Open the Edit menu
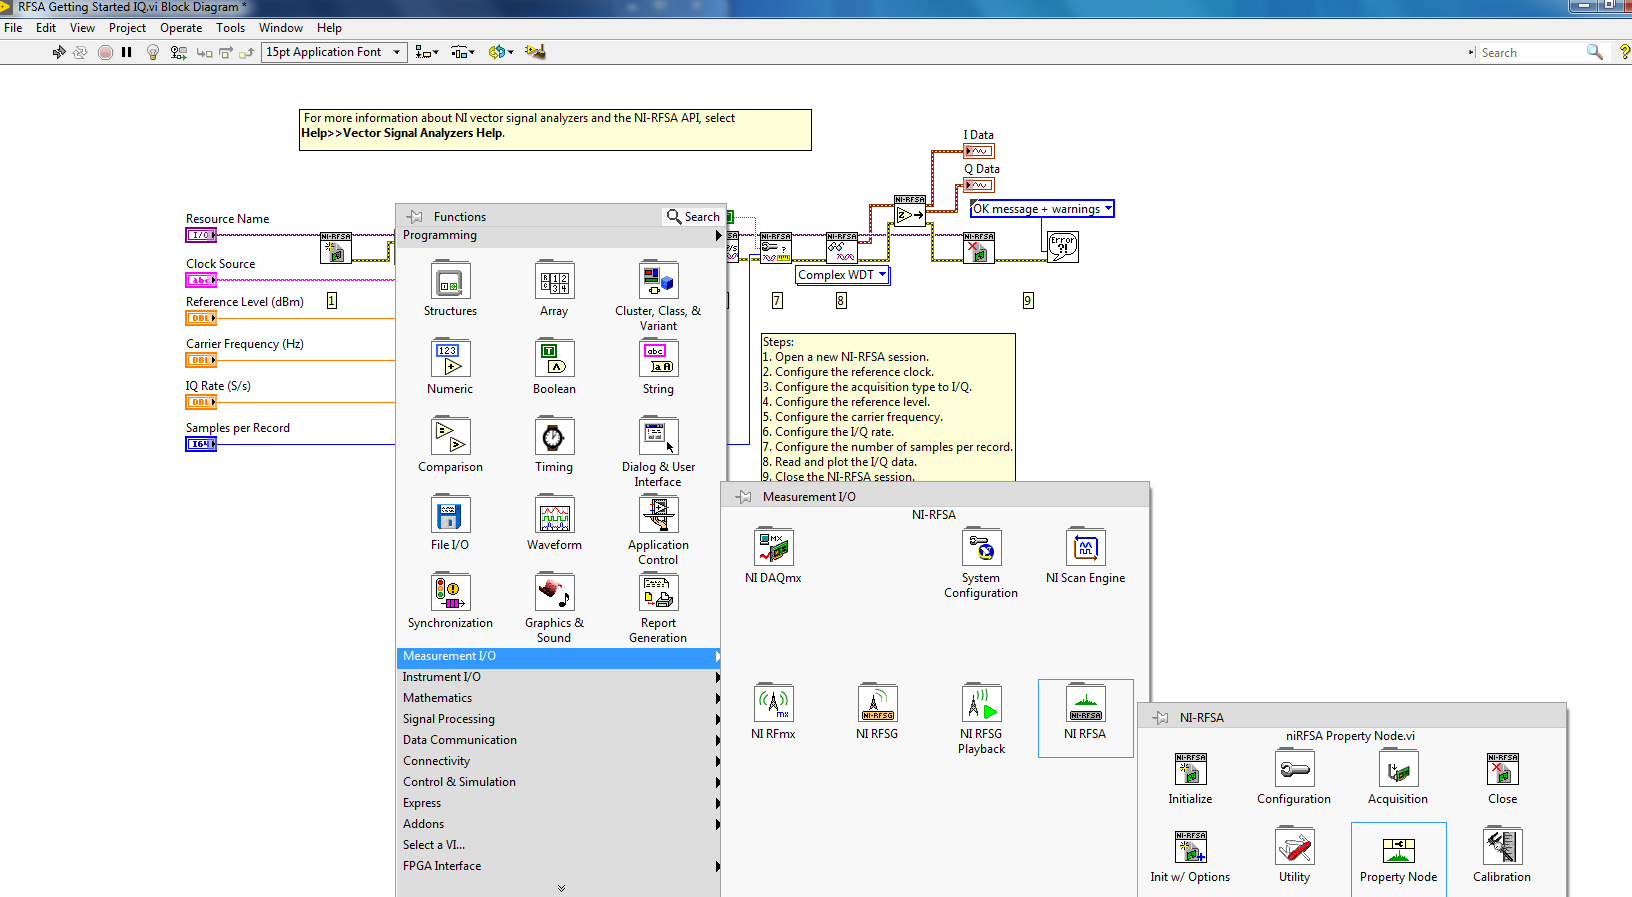 coord(46,28)
